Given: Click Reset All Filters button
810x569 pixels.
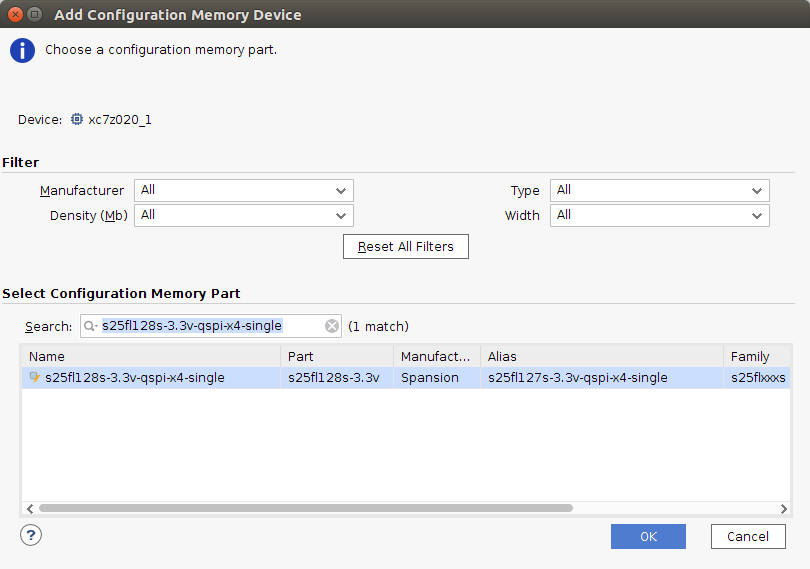Looking at the screenshot, I should coord(406,247).
